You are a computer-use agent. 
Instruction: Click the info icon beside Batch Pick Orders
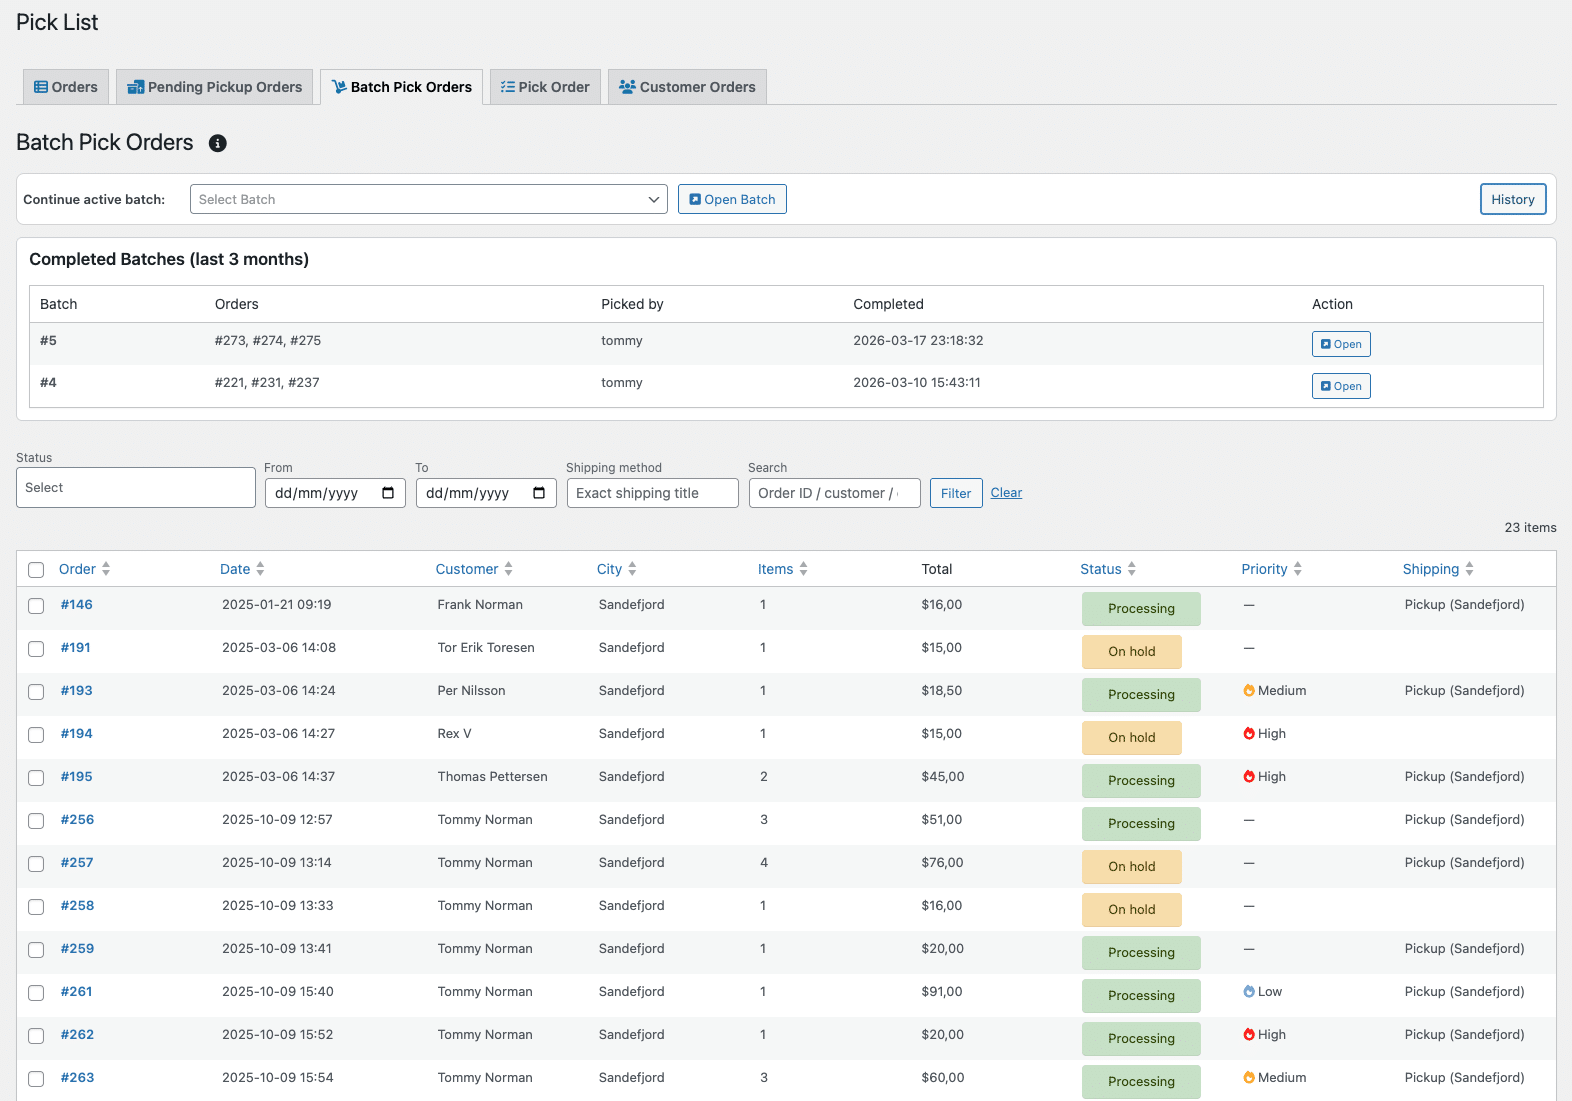[217, 143]
